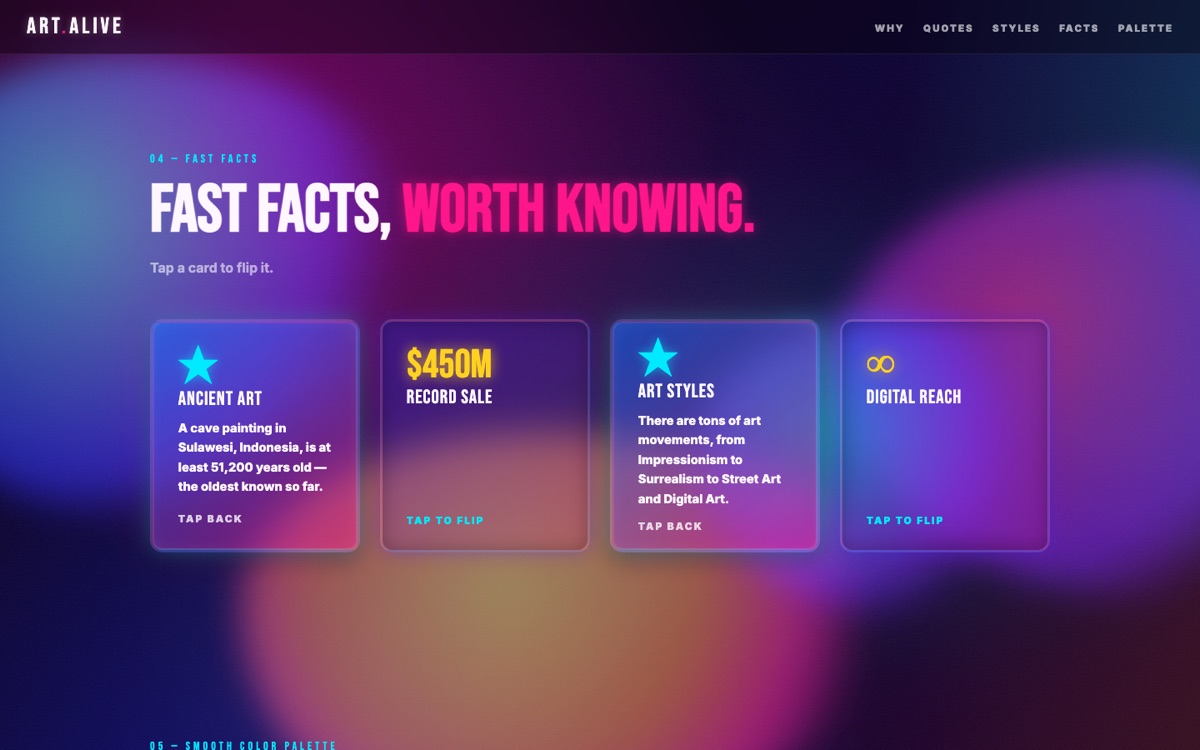
Task: Click the 'FAST FACTS, WORTH KNOWING.' heading
Action: click(x=452, y=207)
